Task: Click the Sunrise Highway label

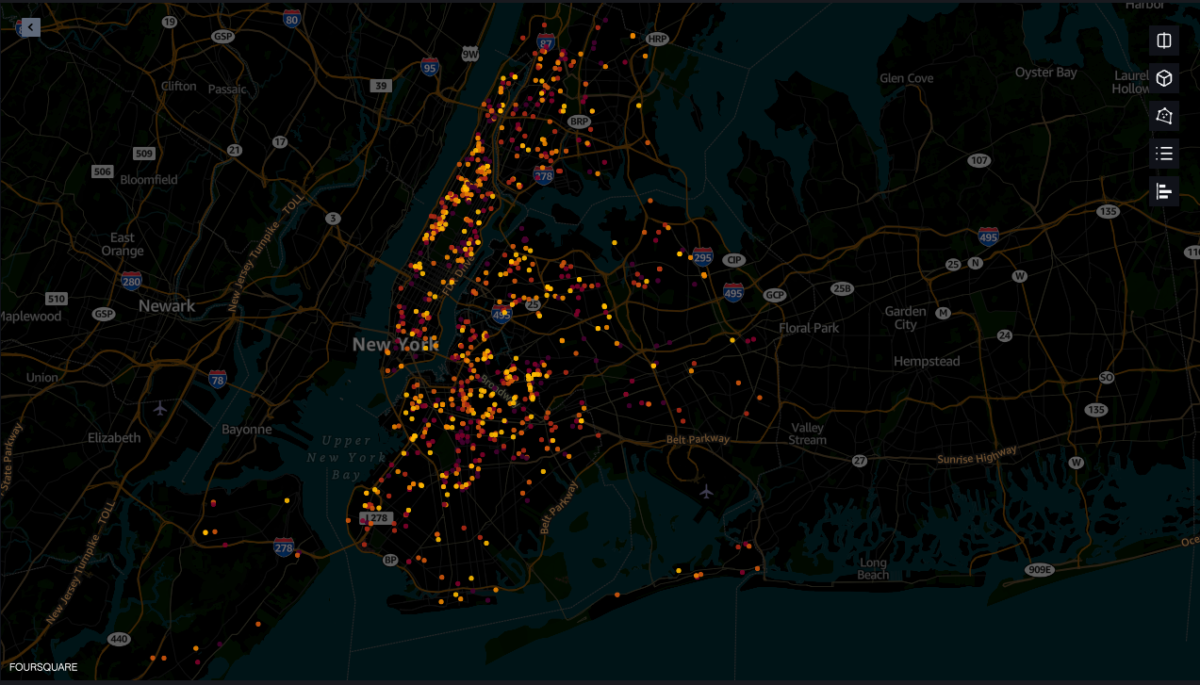Action: 977,455
